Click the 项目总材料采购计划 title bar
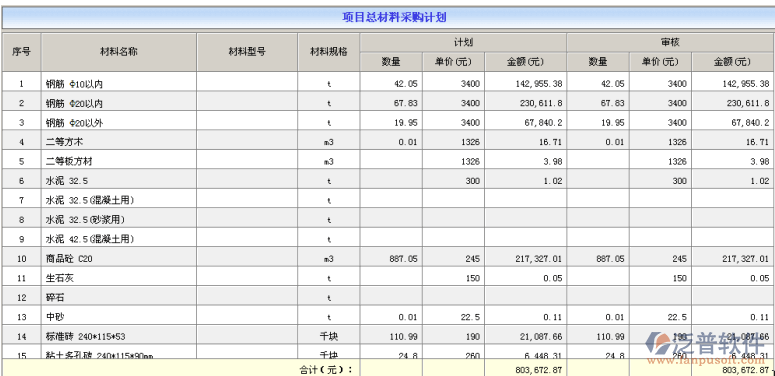The height and width of the screenshot is (376, 775). (388, 18)
